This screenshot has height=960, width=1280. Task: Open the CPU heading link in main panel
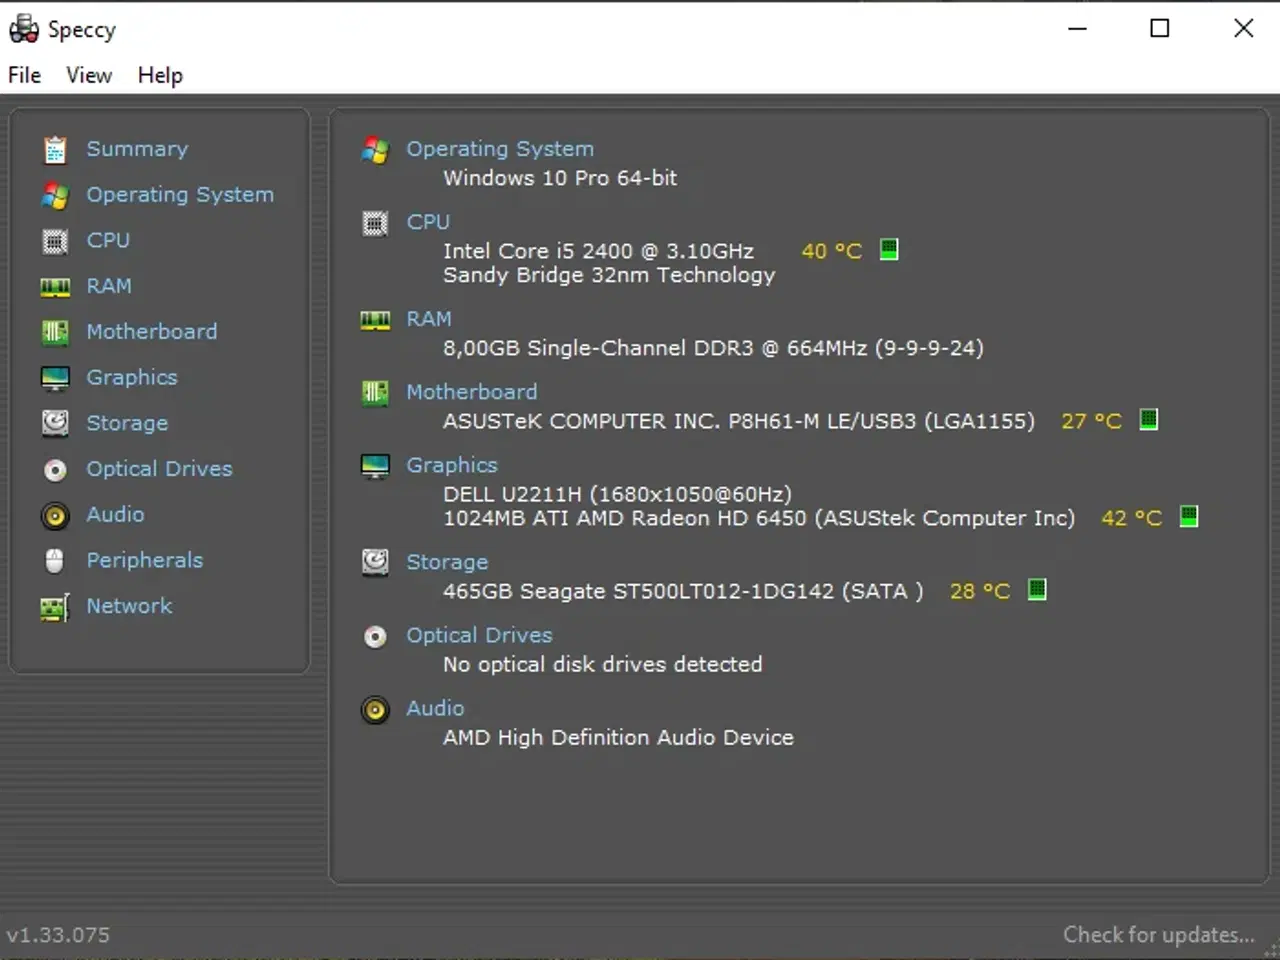click(x=428, y=222)
